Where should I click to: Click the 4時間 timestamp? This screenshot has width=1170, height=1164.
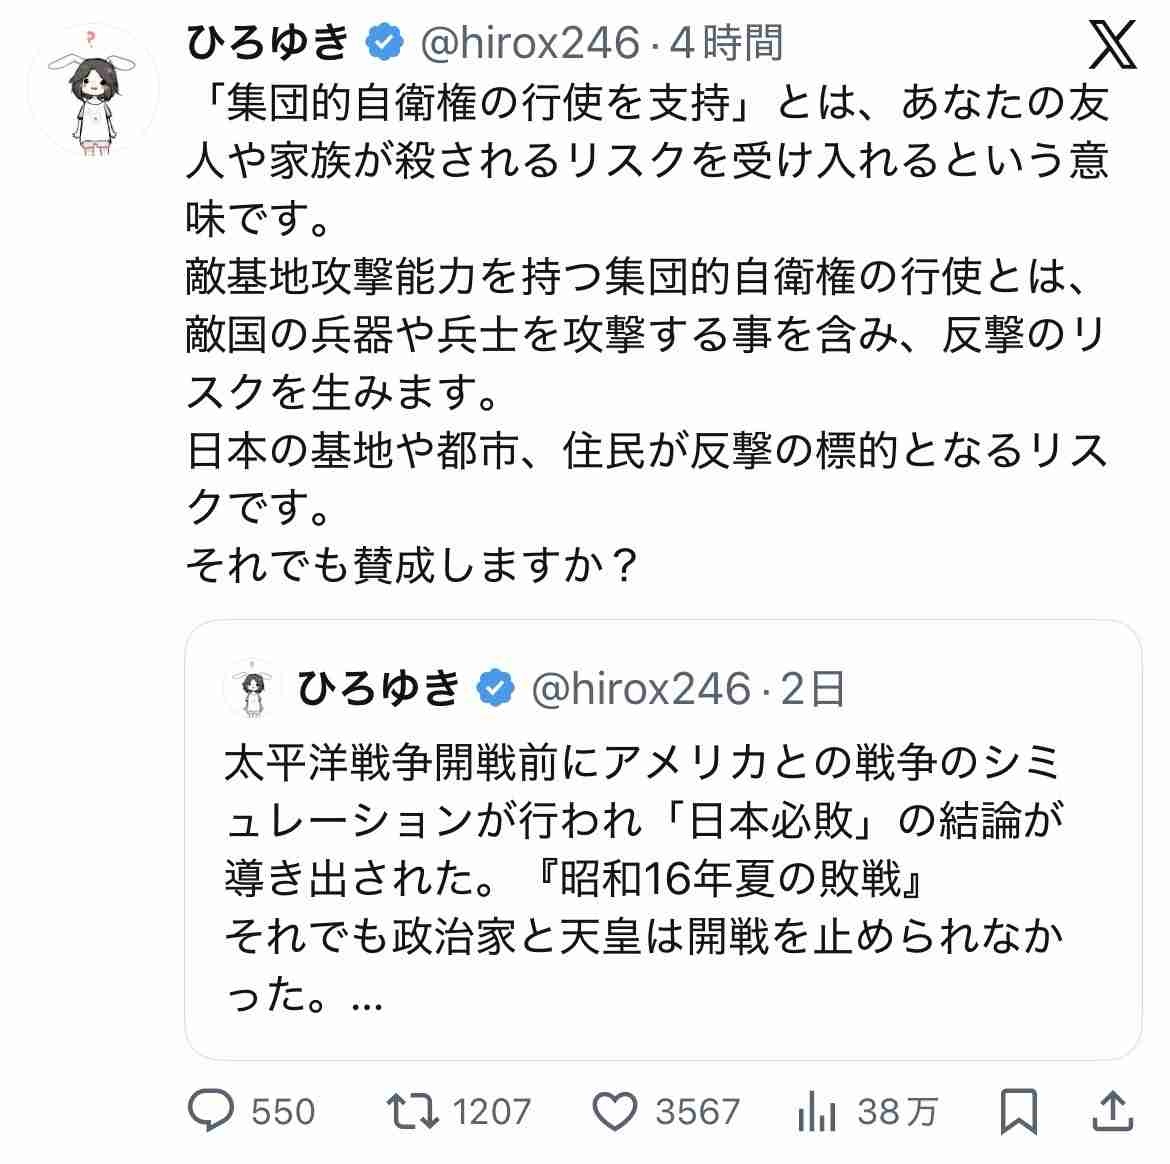[x=726, y=43]
